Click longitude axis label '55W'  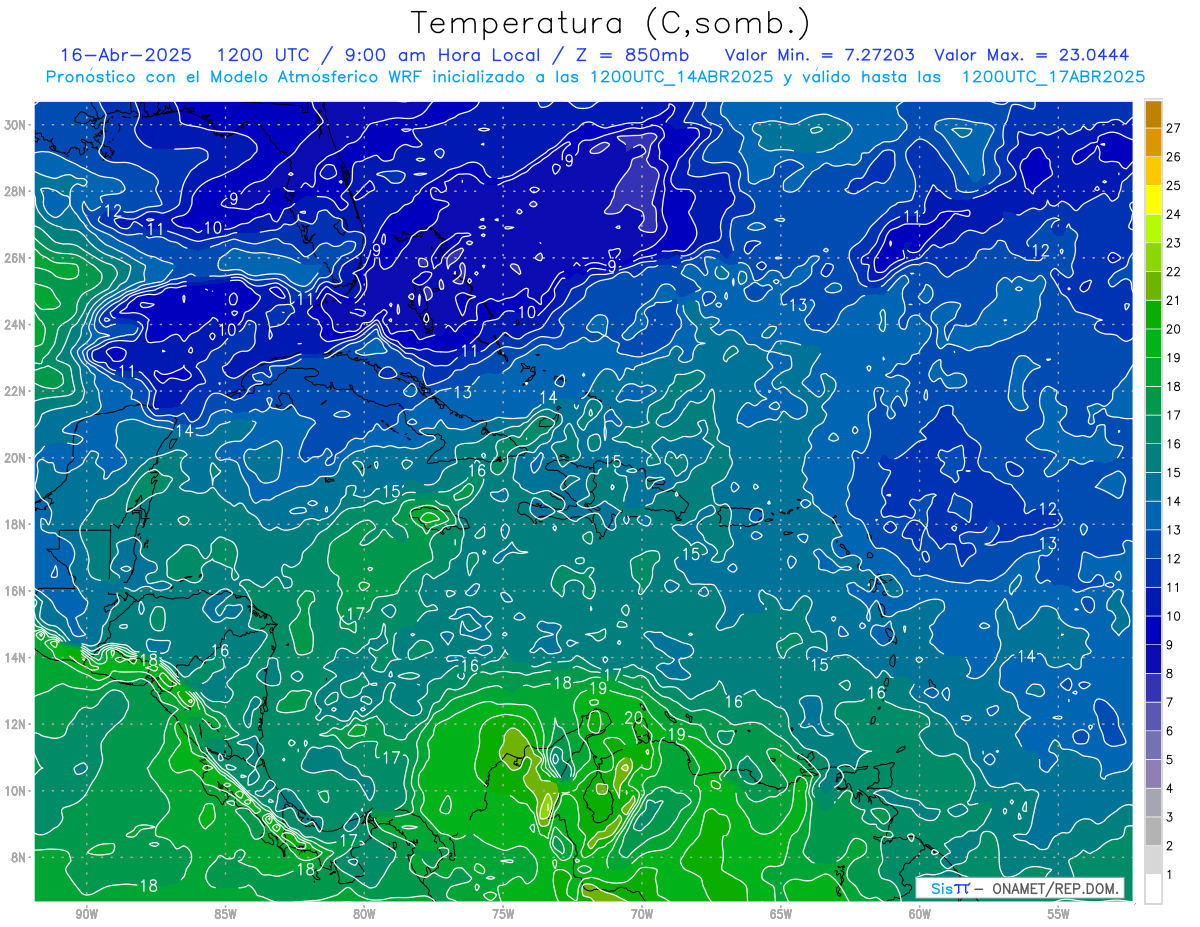click(x=1059, y=914)
